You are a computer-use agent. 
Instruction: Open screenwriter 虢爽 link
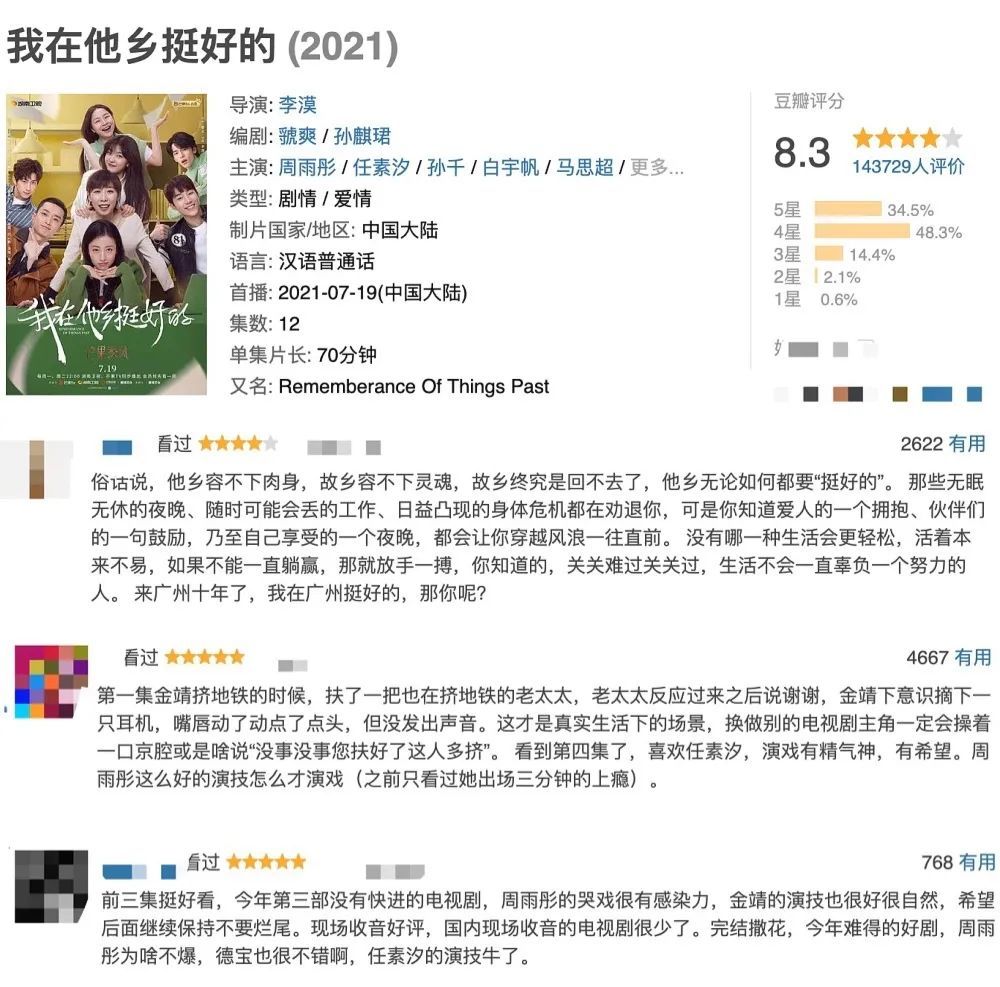(x=297, y=136)
